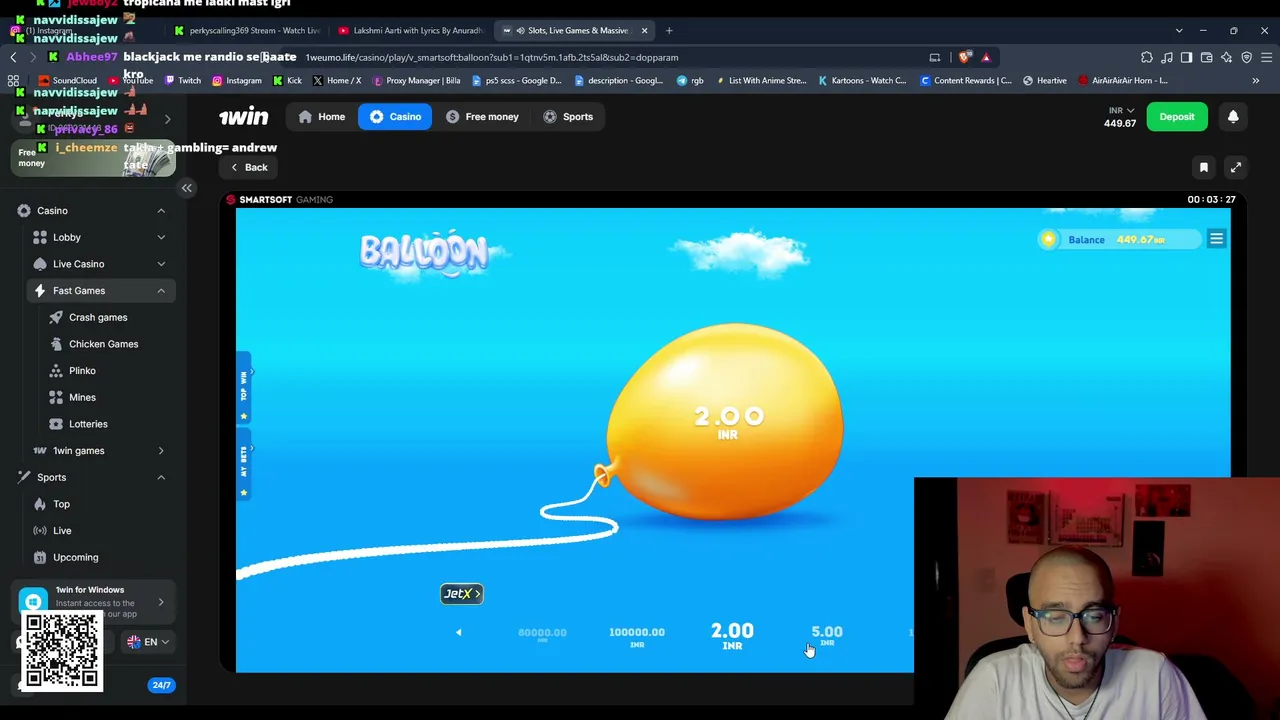
Task: Go to the Home tab
Action: [321, 117]
